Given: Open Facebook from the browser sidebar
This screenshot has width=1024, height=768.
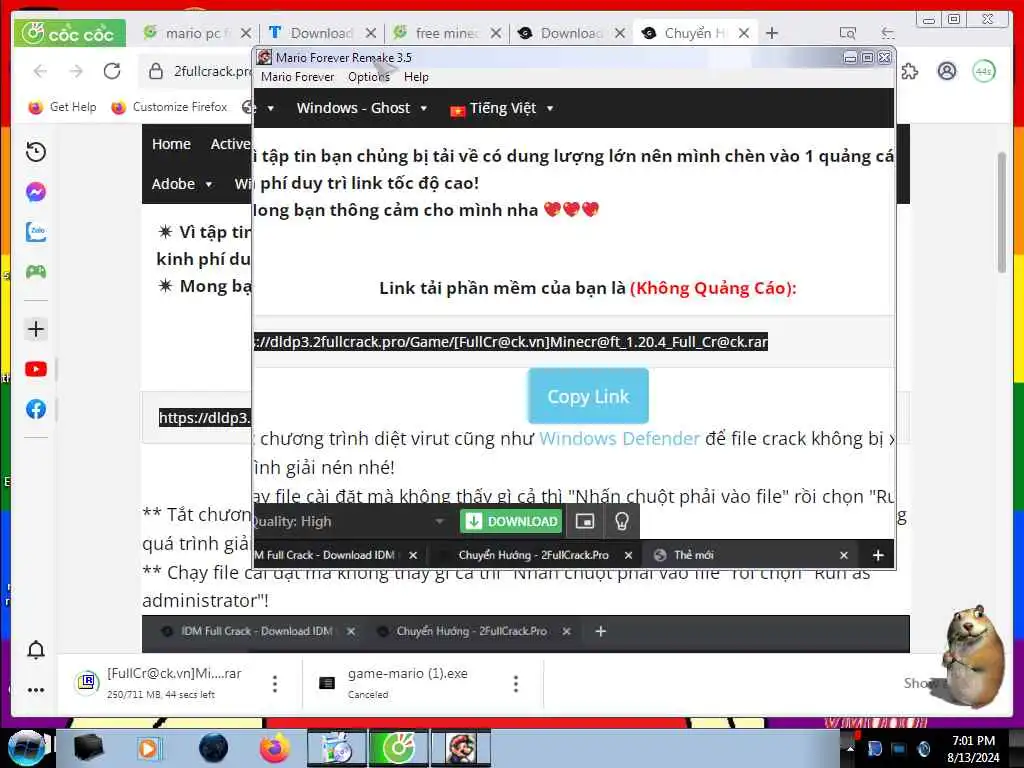Looking at the screenshot, I should point(36,409).
